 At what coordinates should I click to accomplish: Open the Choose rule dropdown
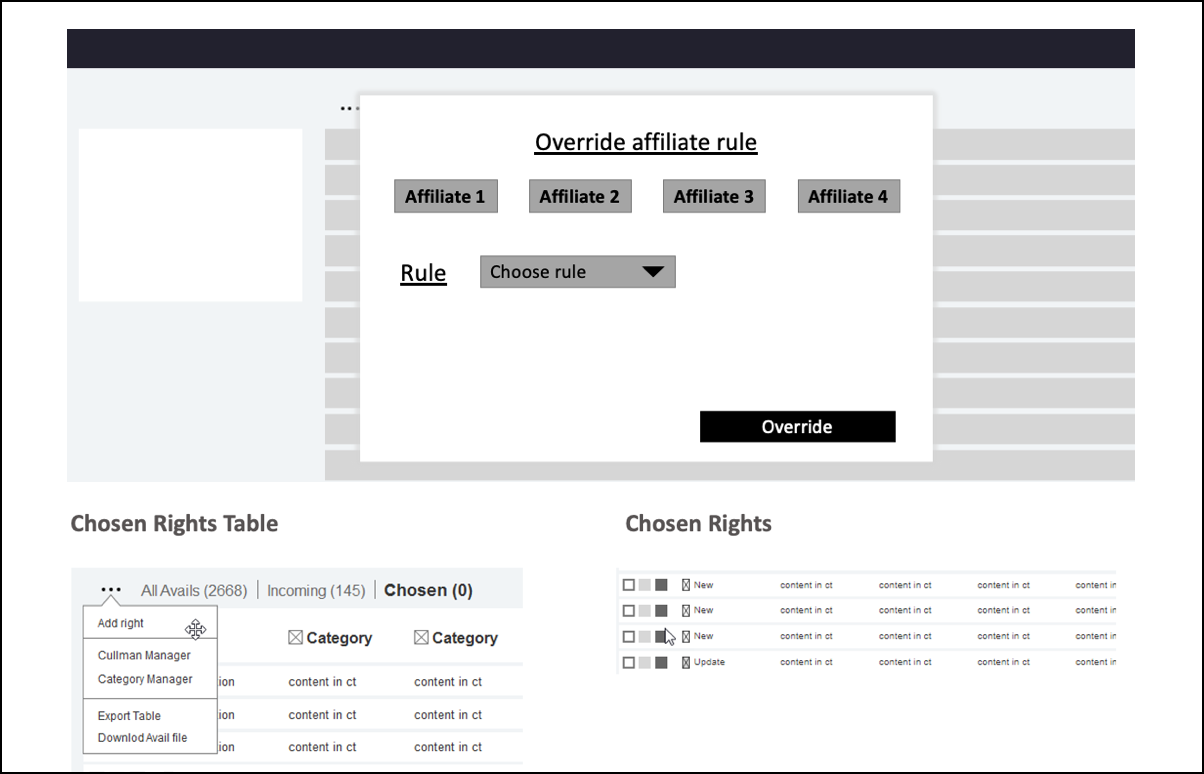click(577, 272)
